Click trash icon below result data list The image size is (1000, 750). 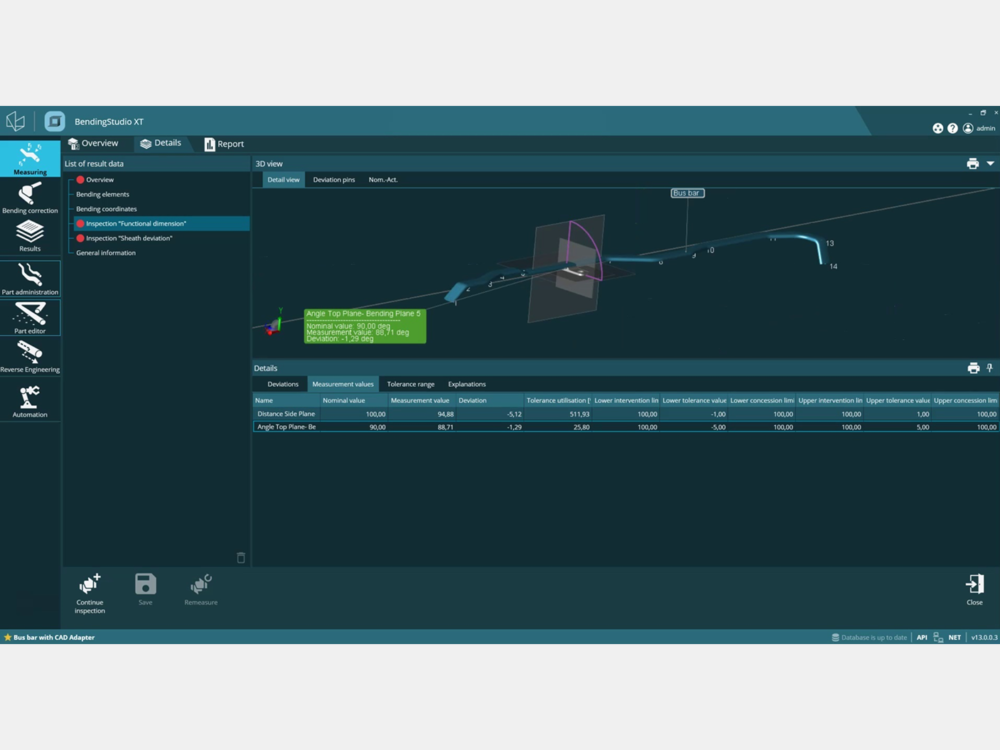241,558
